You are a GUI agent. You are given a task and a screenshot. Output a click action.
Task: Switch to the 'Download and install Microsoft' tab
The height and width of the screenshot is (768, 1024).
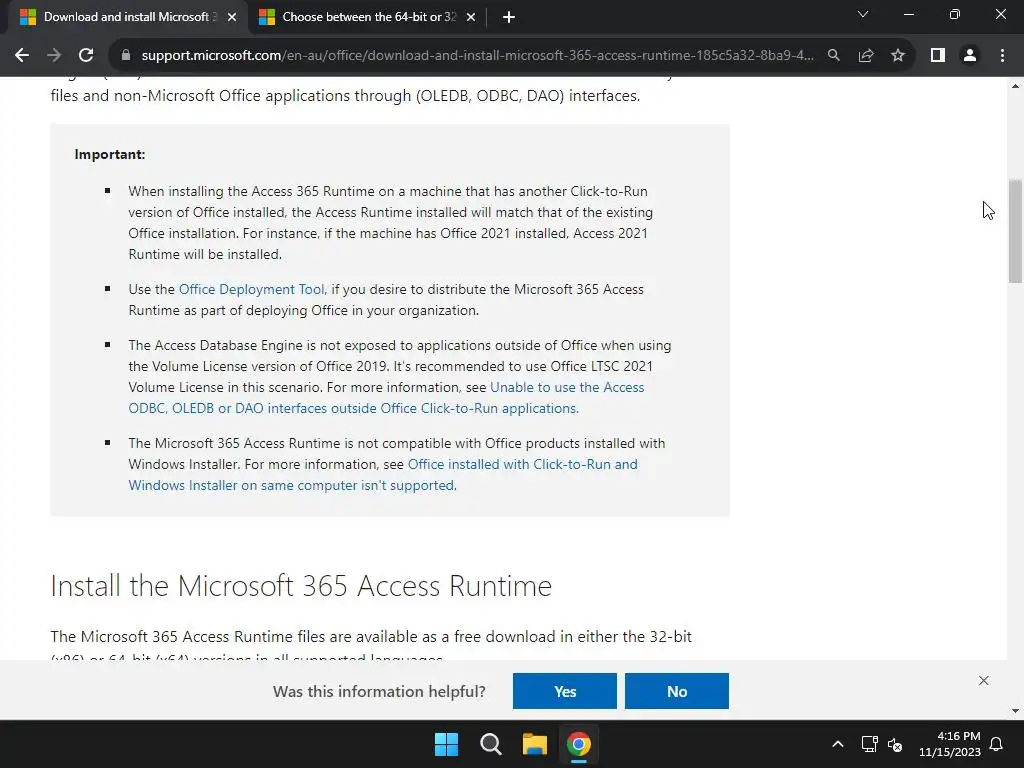(x=124, y=18)
